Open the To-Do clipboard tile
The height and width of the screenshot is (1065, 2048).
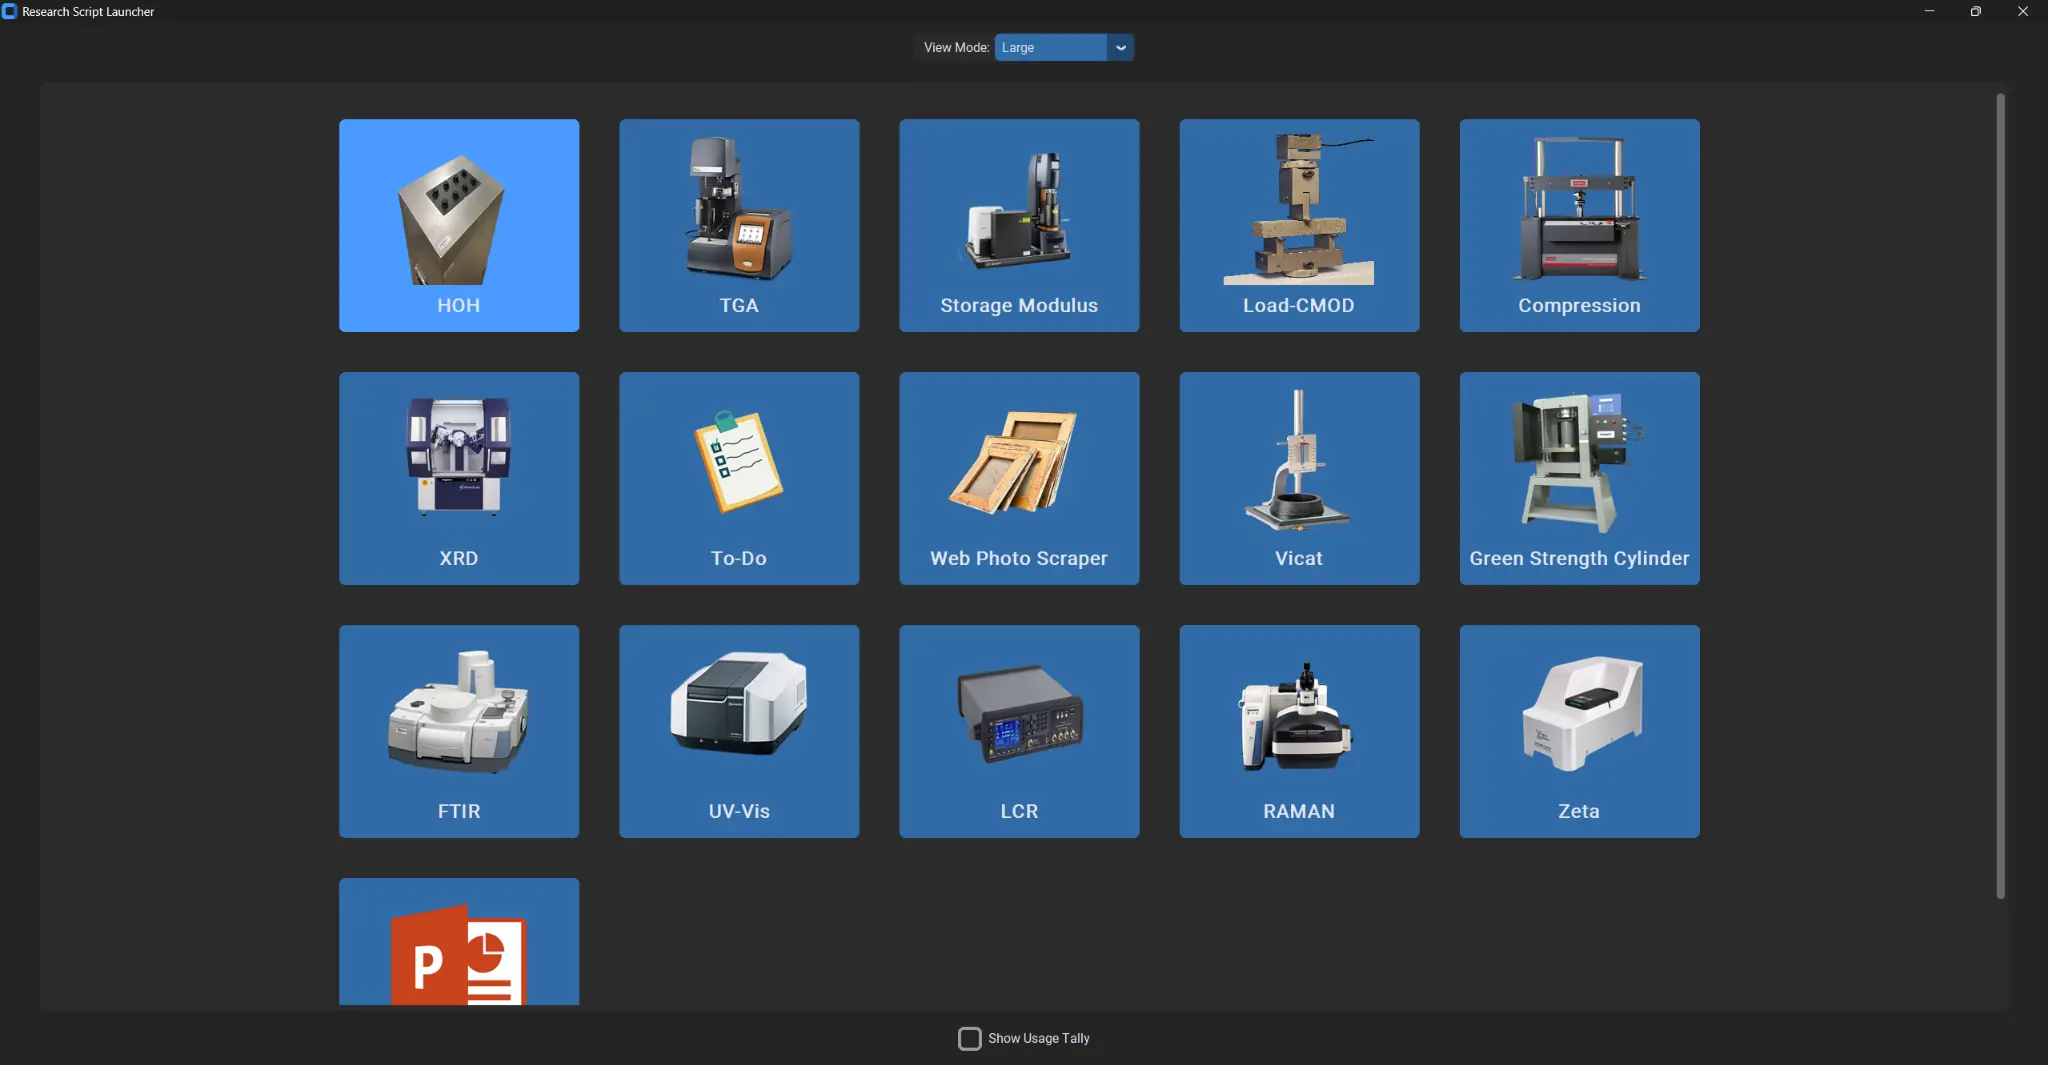click(738, 478)
